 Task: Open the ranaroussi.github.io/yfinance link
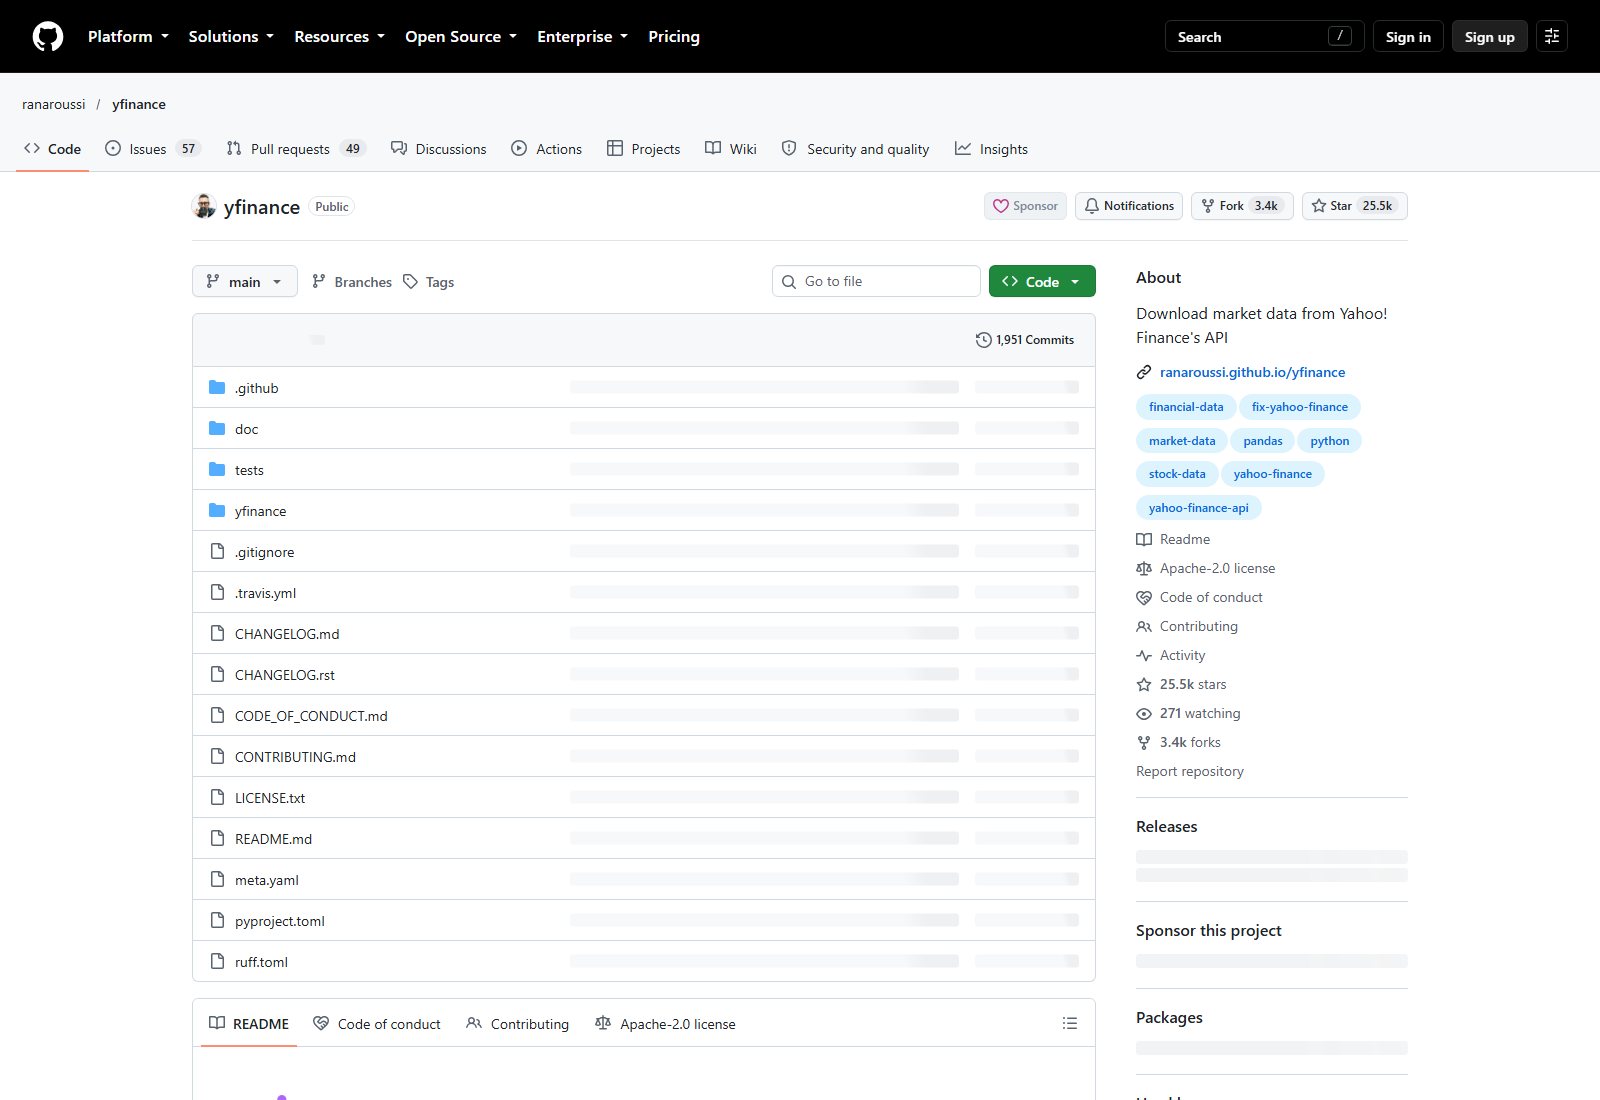pos(1252,372)
